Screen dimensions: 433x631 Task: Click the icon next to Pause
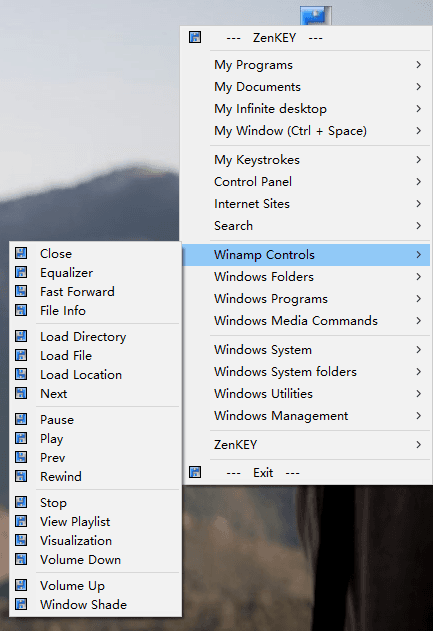21,419
